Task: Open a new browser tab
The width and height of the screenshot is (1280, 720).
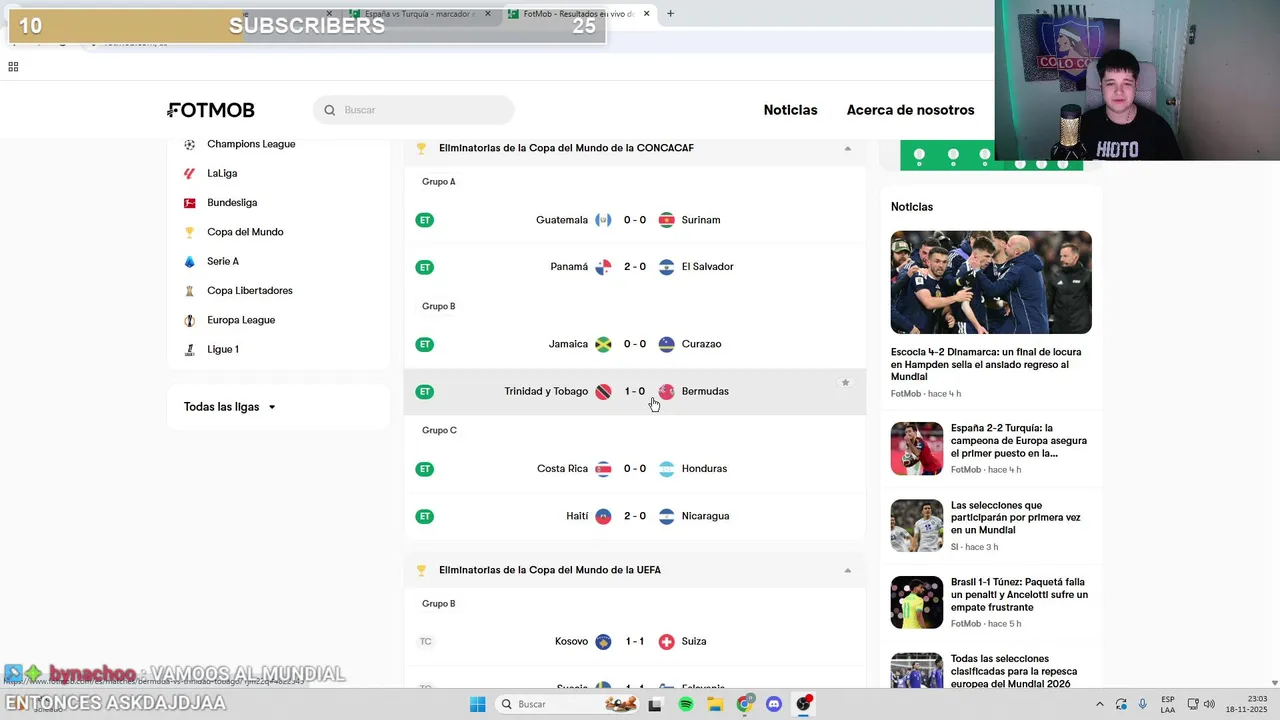Action: point(670,14)
